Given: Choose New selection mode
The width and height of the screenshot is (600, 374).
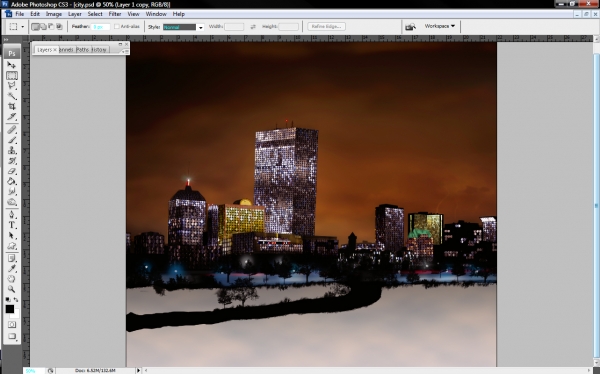Looking at the screenshot, I should click(35, 27).
